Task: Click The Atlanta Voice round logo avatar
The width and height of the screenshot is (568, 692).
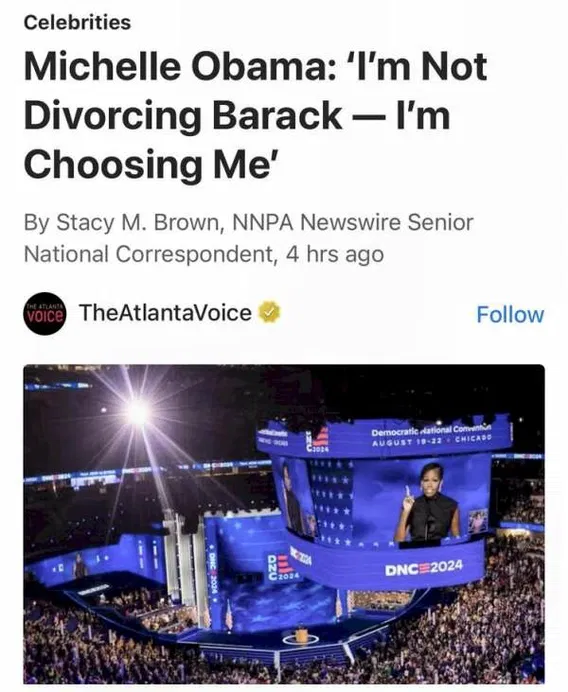Action: coord(45,314)
